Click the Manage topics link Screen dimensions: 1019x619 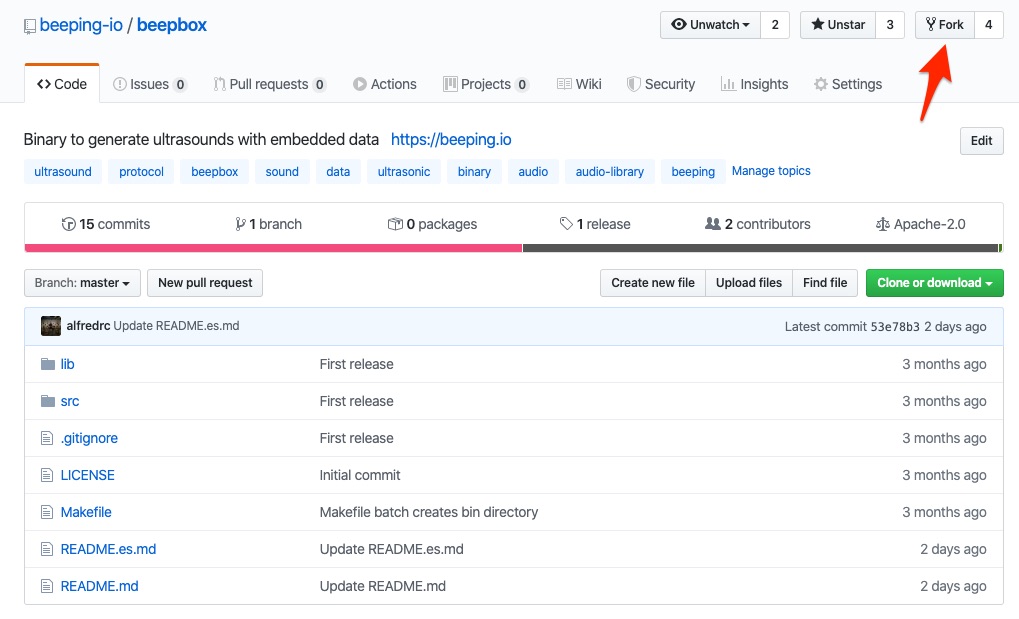pyautogui.click(x=771, y=171)
